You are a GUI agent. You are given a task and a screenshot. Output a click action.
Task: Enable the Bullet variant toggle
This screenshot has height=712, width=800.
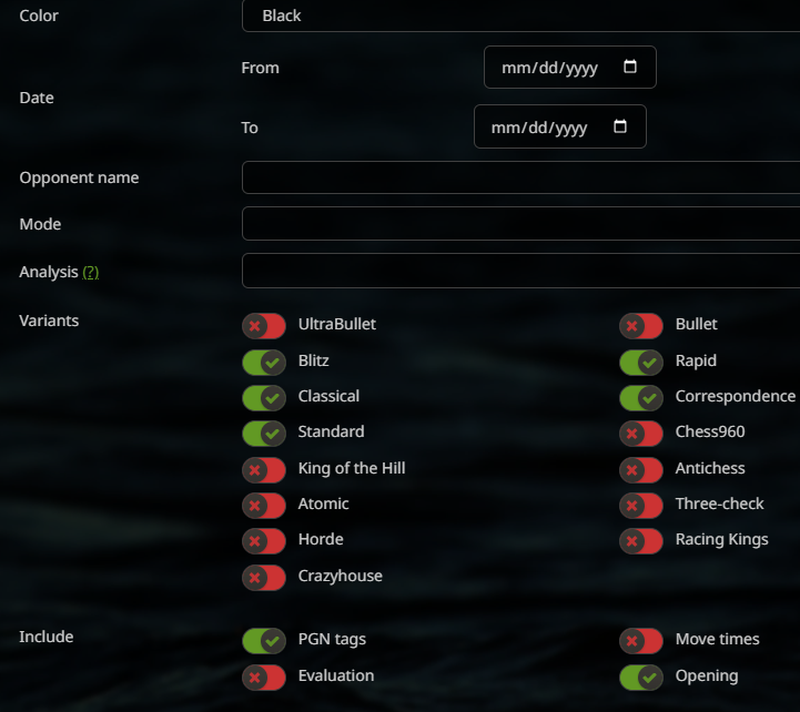point(641,326)
